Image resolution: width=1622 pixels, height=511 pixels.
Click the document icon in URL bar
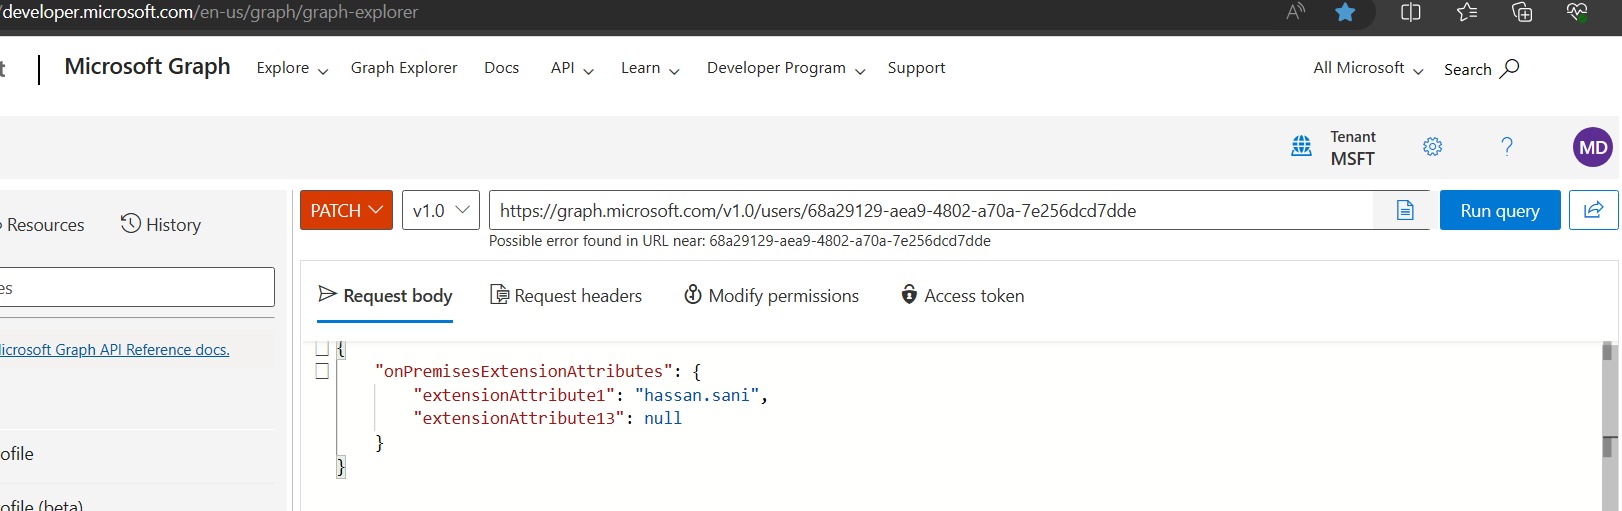pos(1405,210)
